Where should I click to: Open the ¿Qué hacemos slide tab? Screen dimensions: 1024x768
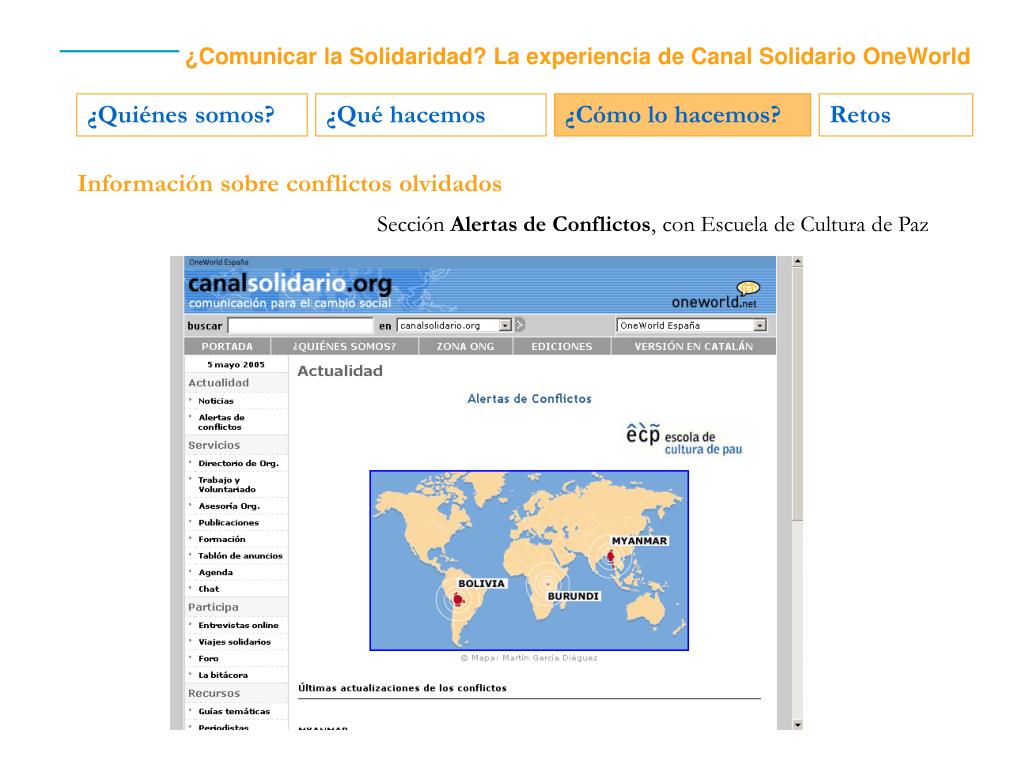430,115
